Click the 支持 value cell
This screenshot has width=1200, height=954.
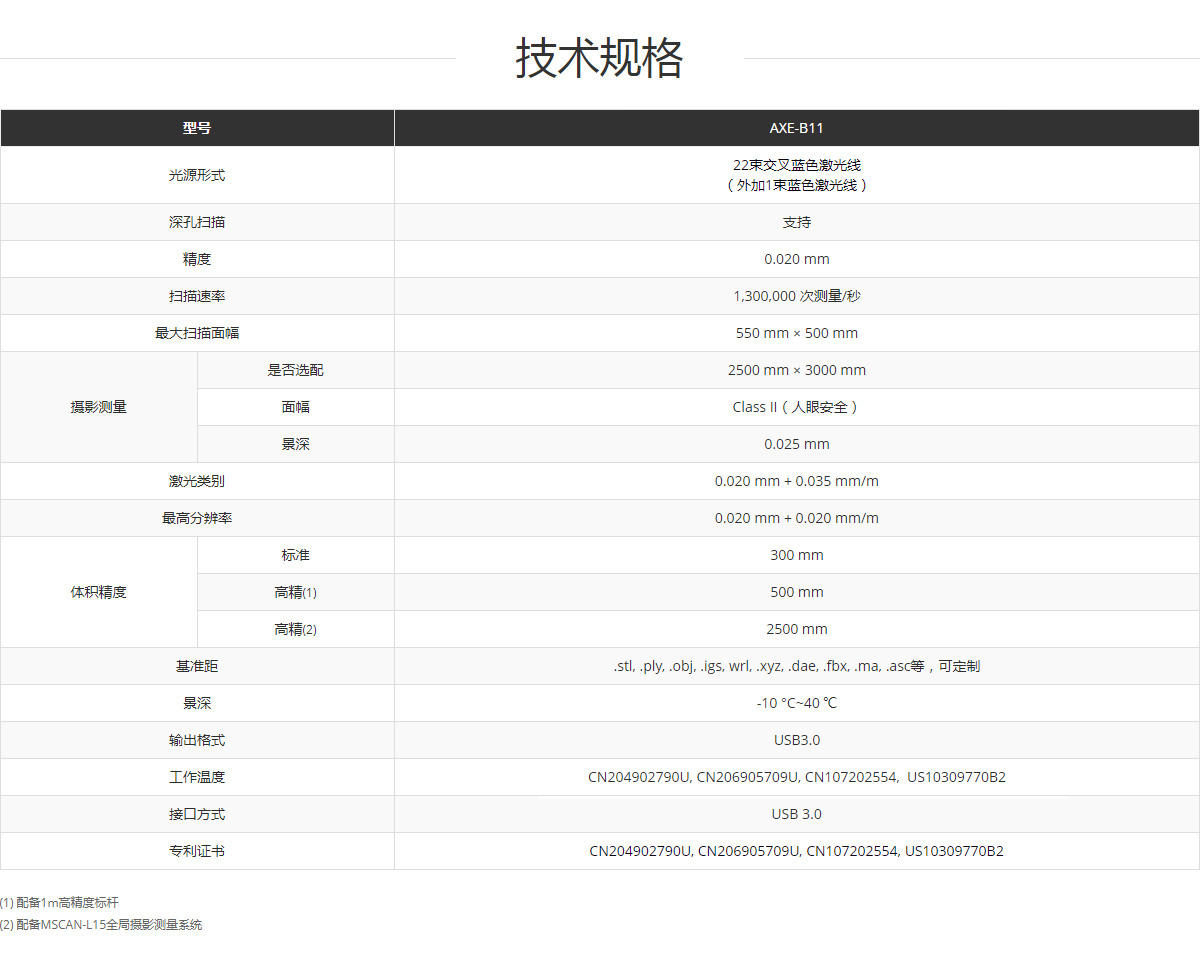pyautogui.click(x=796, y=222)
